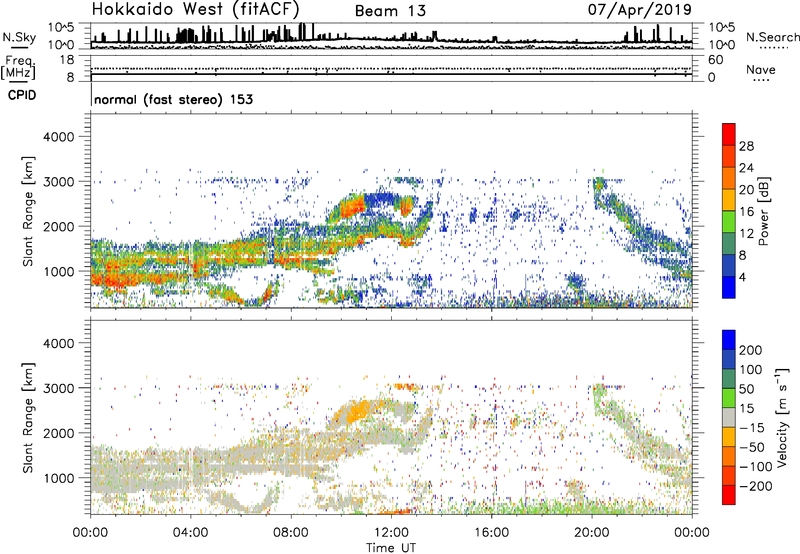Click the diagonal echo band after 20:00 in power panel

[640, 227]
